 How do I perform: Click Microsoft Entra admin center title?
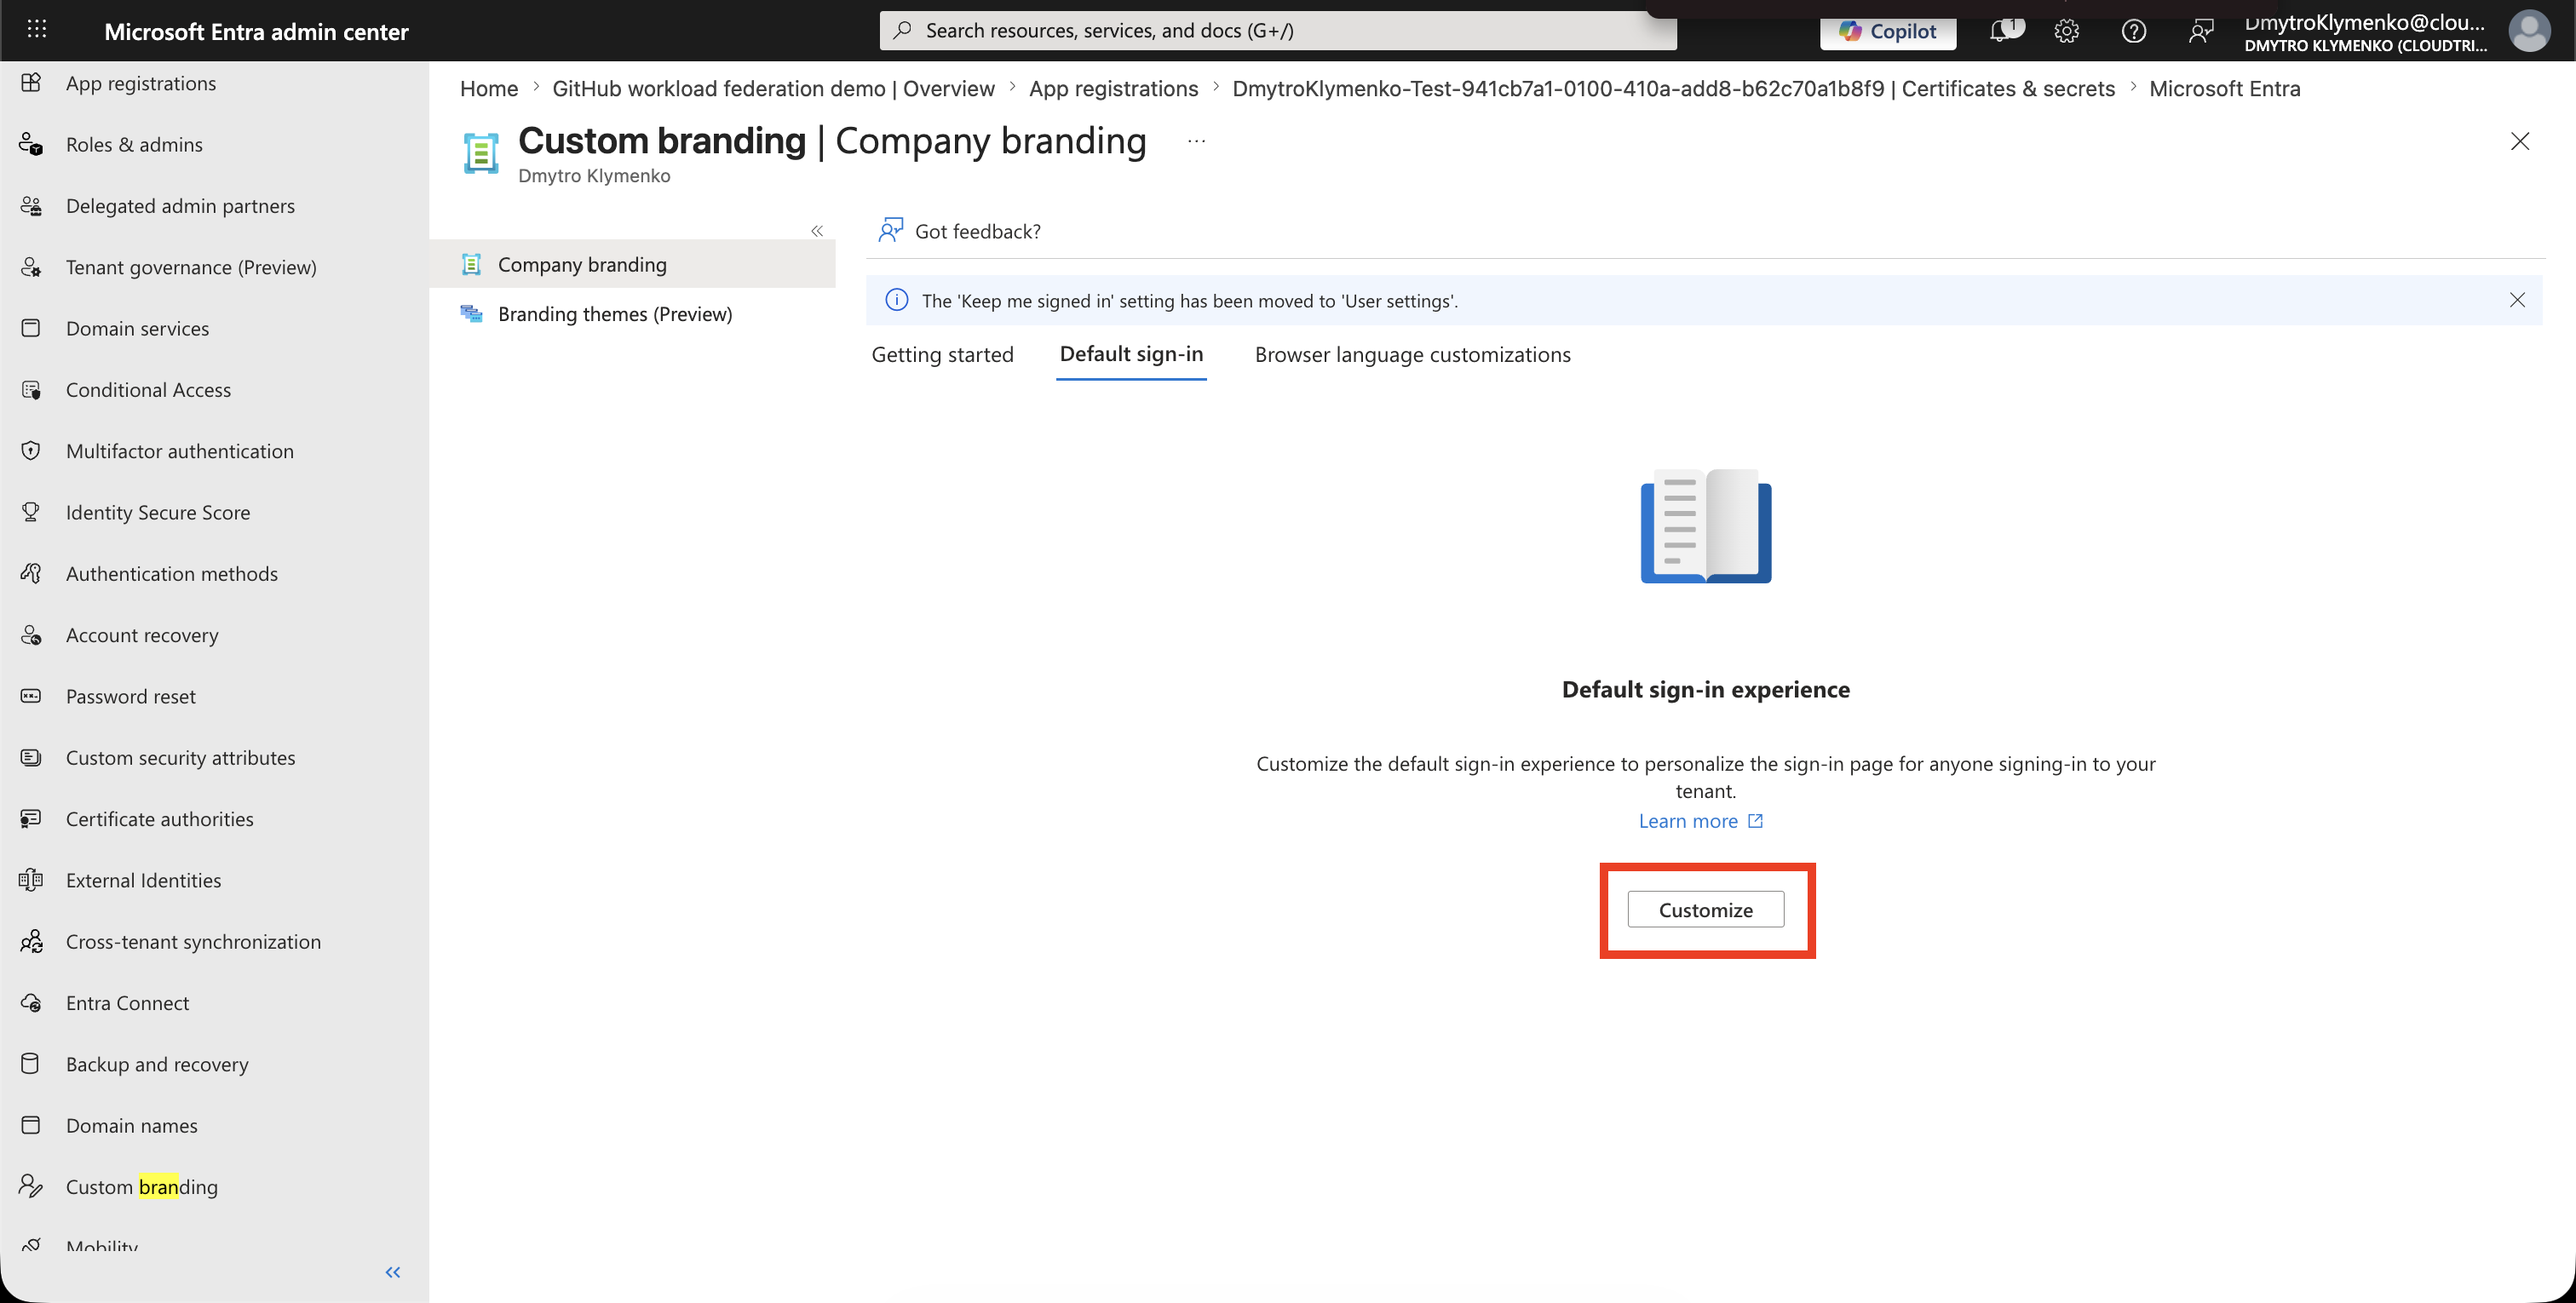coord(256,31)
